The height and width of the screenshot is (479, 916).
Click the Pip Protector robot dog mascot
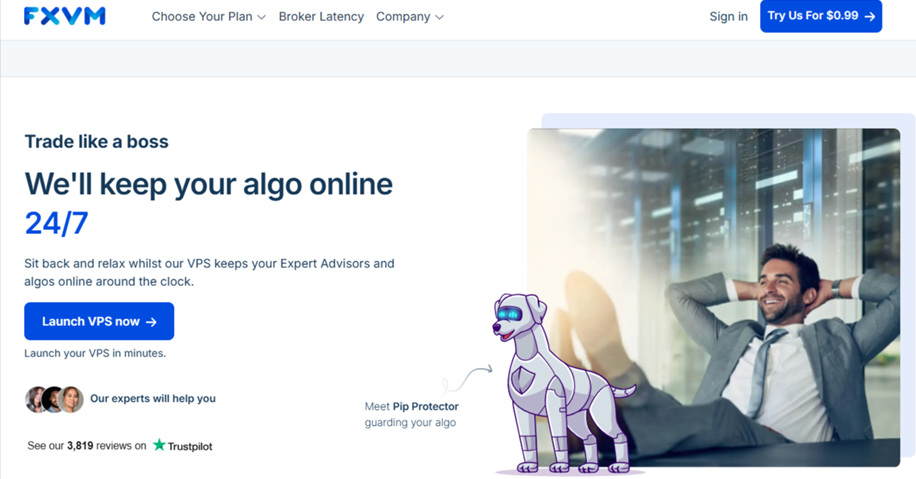(561, 383)
